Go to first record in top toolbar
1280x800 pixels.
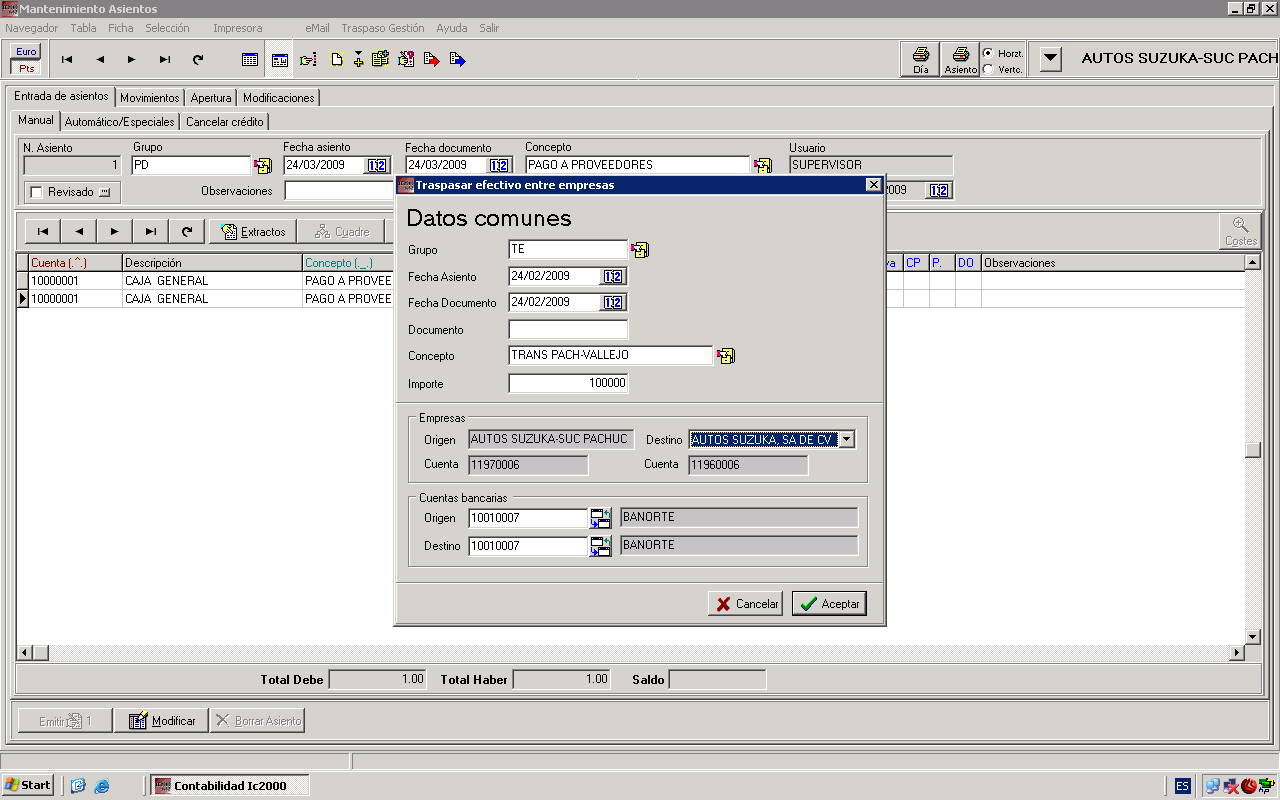[x=67, y=60]
